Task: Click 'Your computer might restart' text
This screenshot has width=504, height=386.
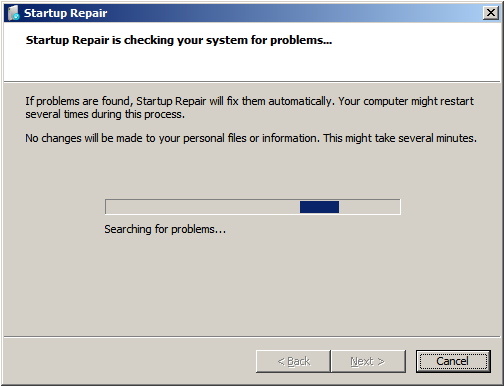Action: point(406,101)
